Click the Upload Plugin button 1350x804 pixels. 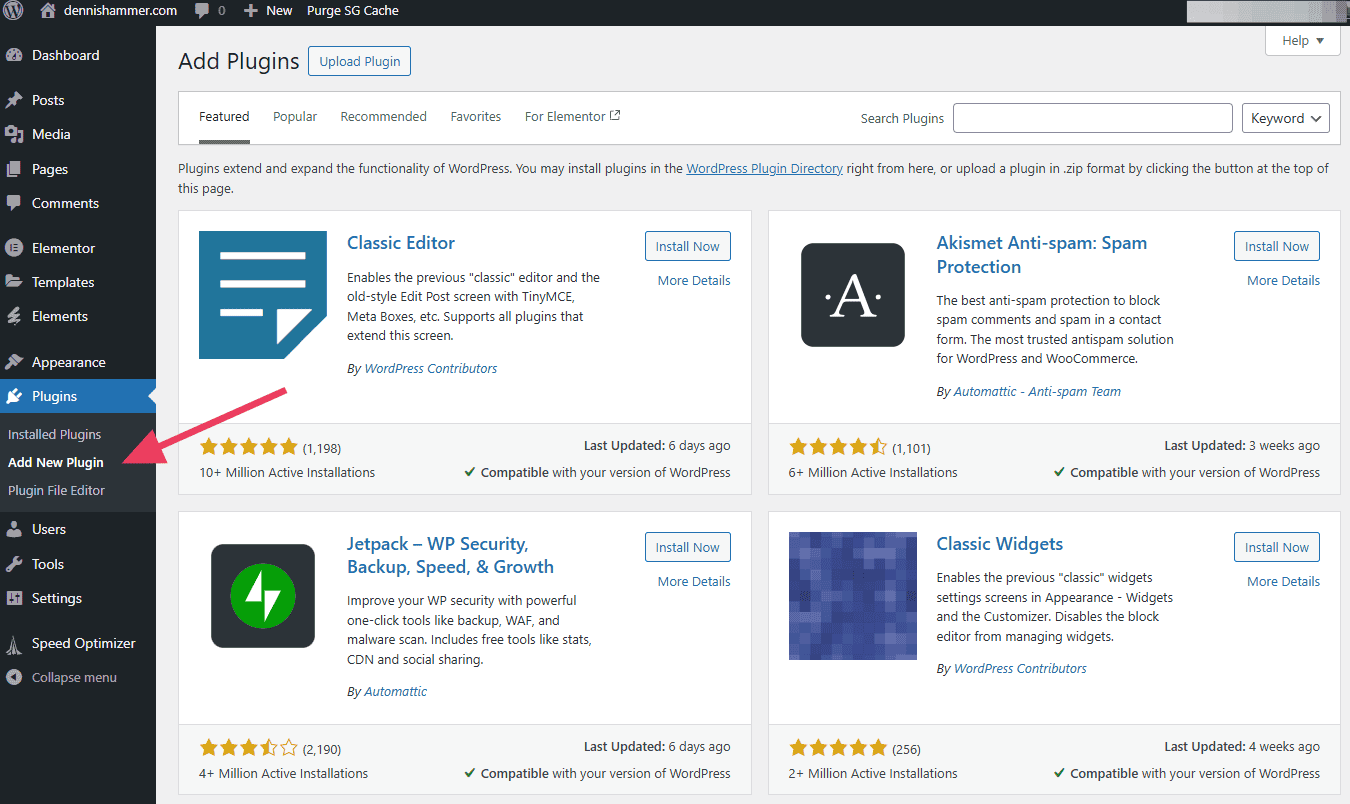tap(359, 61)
